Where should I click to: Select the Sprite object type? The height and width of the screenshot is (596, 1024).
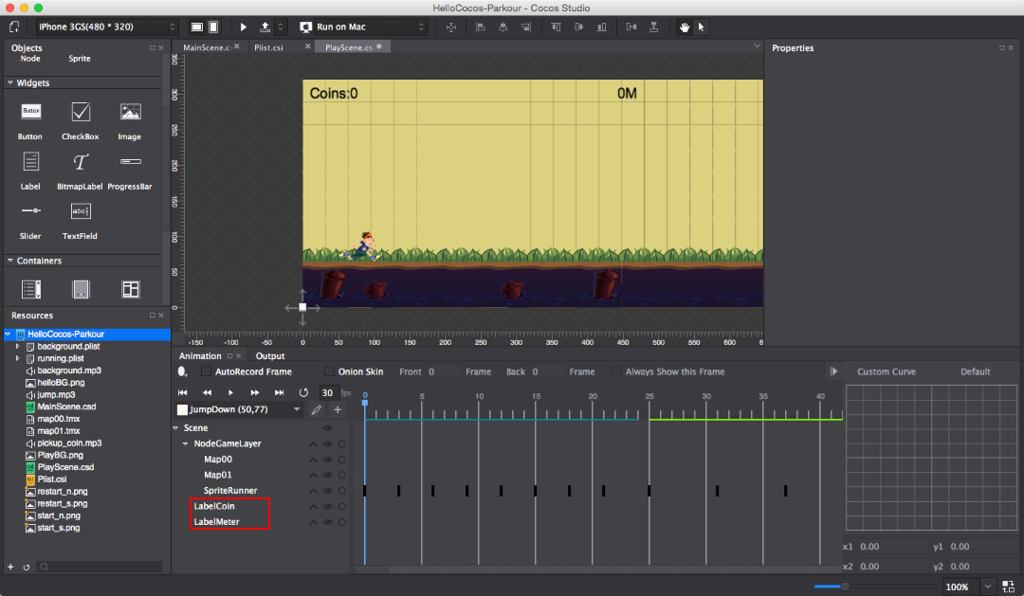[x=80, y=59]
